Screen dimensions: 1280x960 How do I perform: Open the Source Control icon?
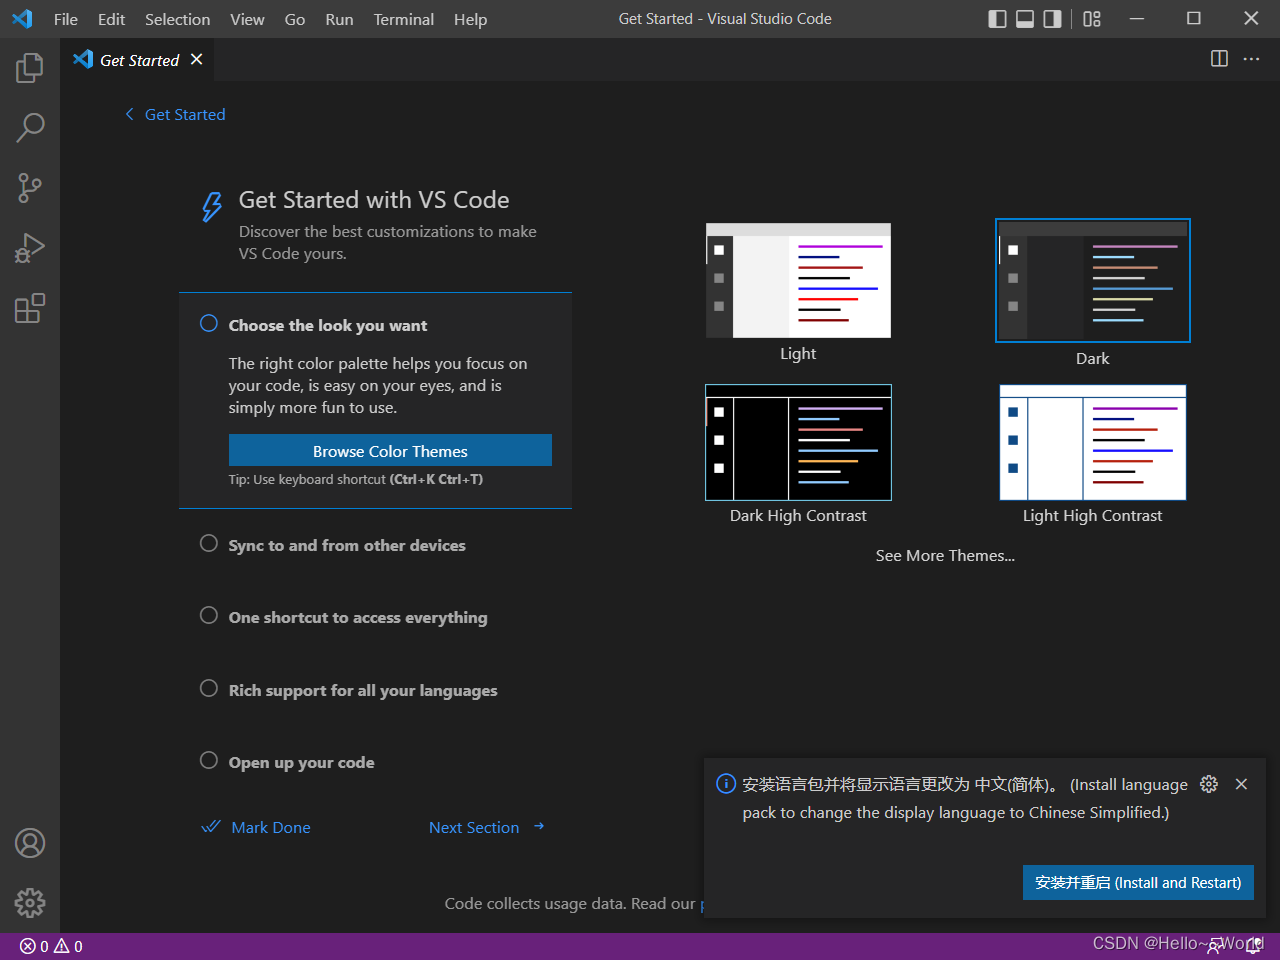click(x=29, y=188)
